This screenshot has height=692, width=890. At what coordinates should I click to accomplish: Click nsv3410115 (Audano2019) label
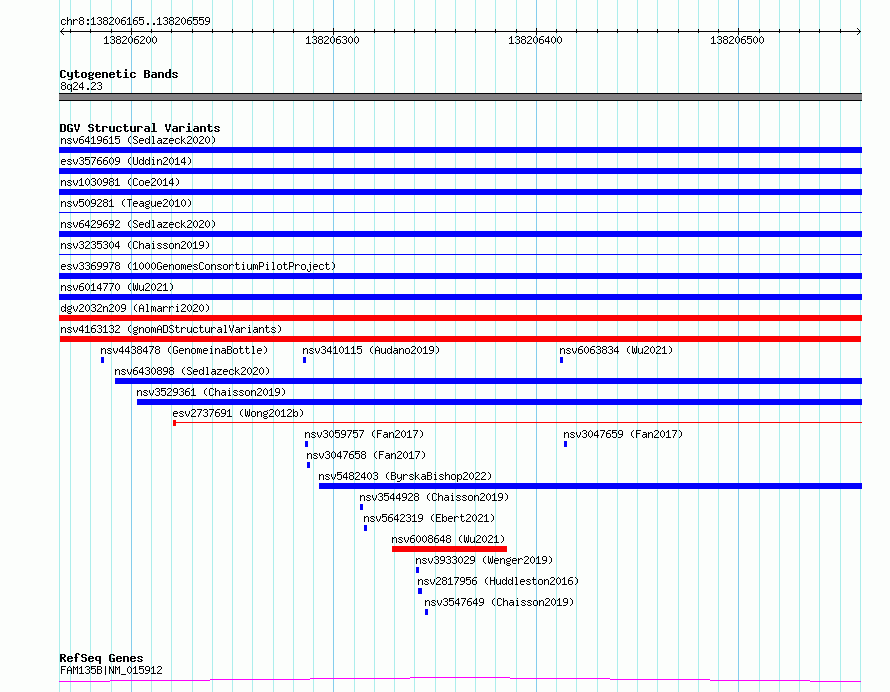pyautogui.click(x=371, y=350)
